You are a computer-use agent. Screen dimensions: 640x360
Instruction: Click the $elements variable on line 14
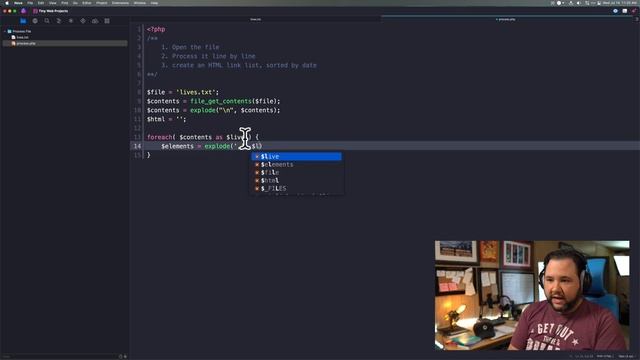[178, 146]
